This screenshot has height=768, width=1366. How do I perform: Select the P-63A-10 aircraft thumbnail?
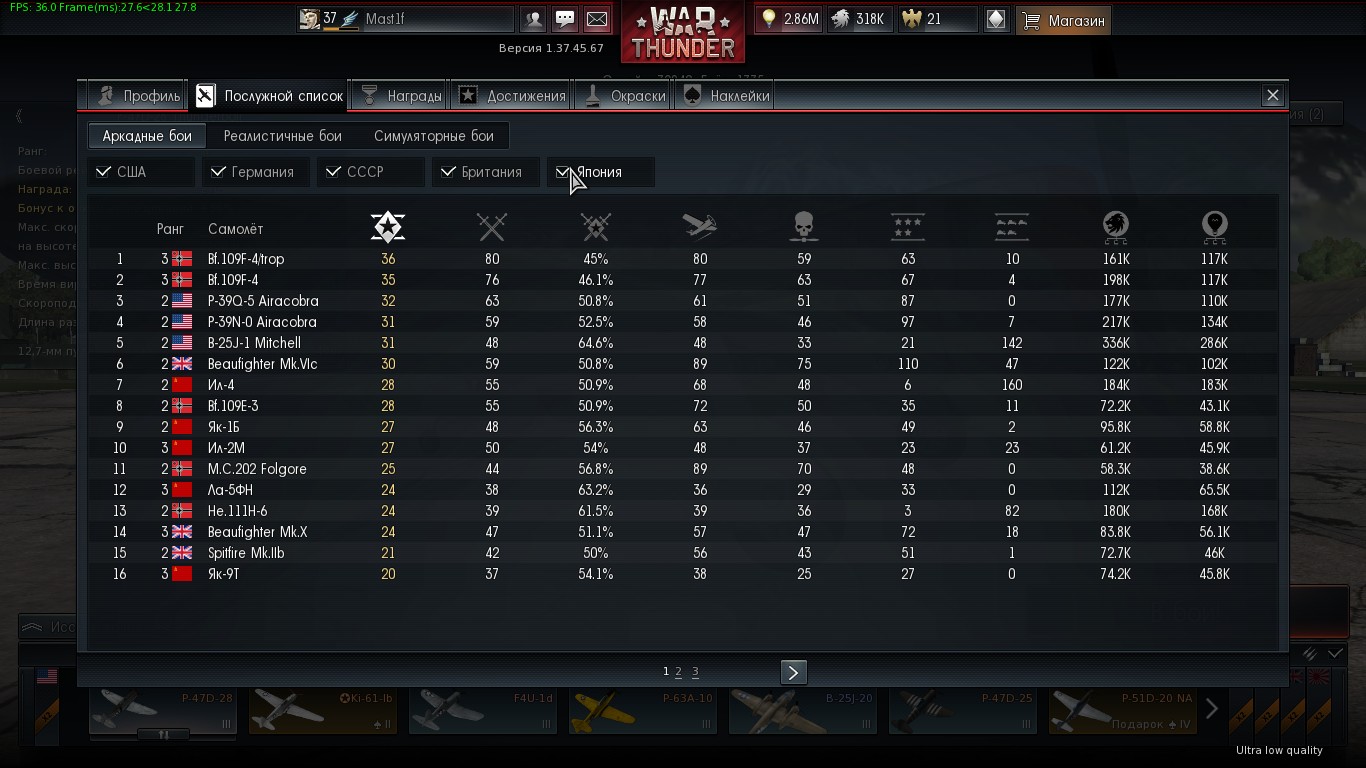[x=642, y=711]
